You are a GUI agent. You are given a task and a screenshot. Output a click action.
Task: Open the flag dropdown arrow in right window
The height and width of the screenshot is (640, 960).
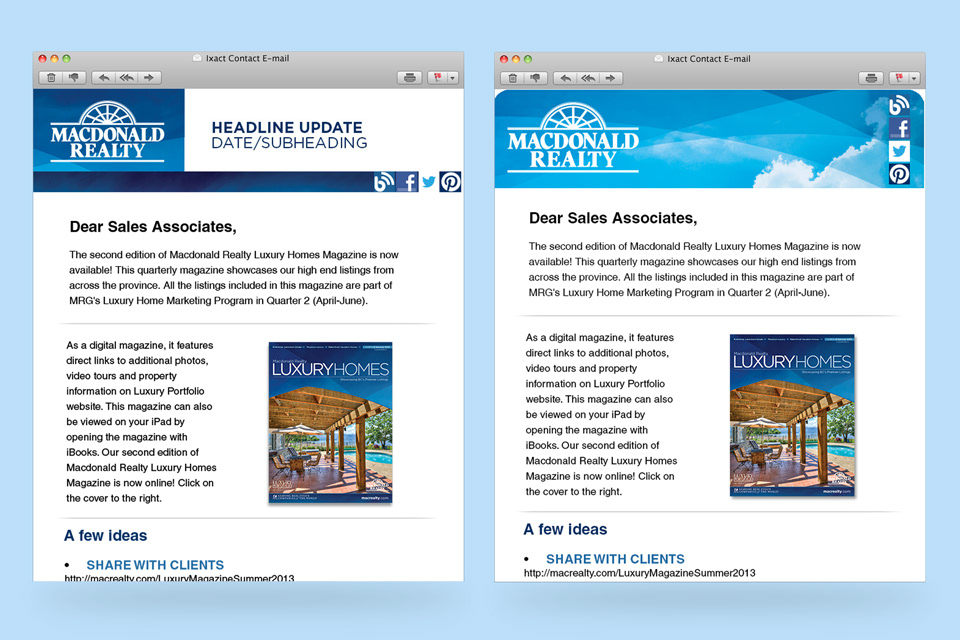[x=914, y=79]
